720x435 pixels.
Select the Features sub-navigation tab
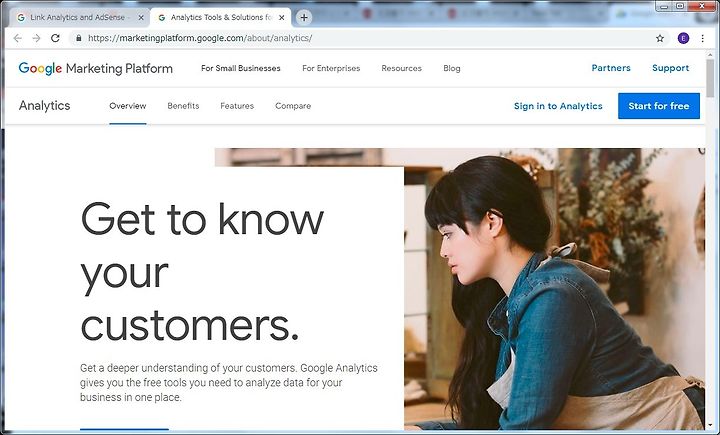[x=237, y=106]
